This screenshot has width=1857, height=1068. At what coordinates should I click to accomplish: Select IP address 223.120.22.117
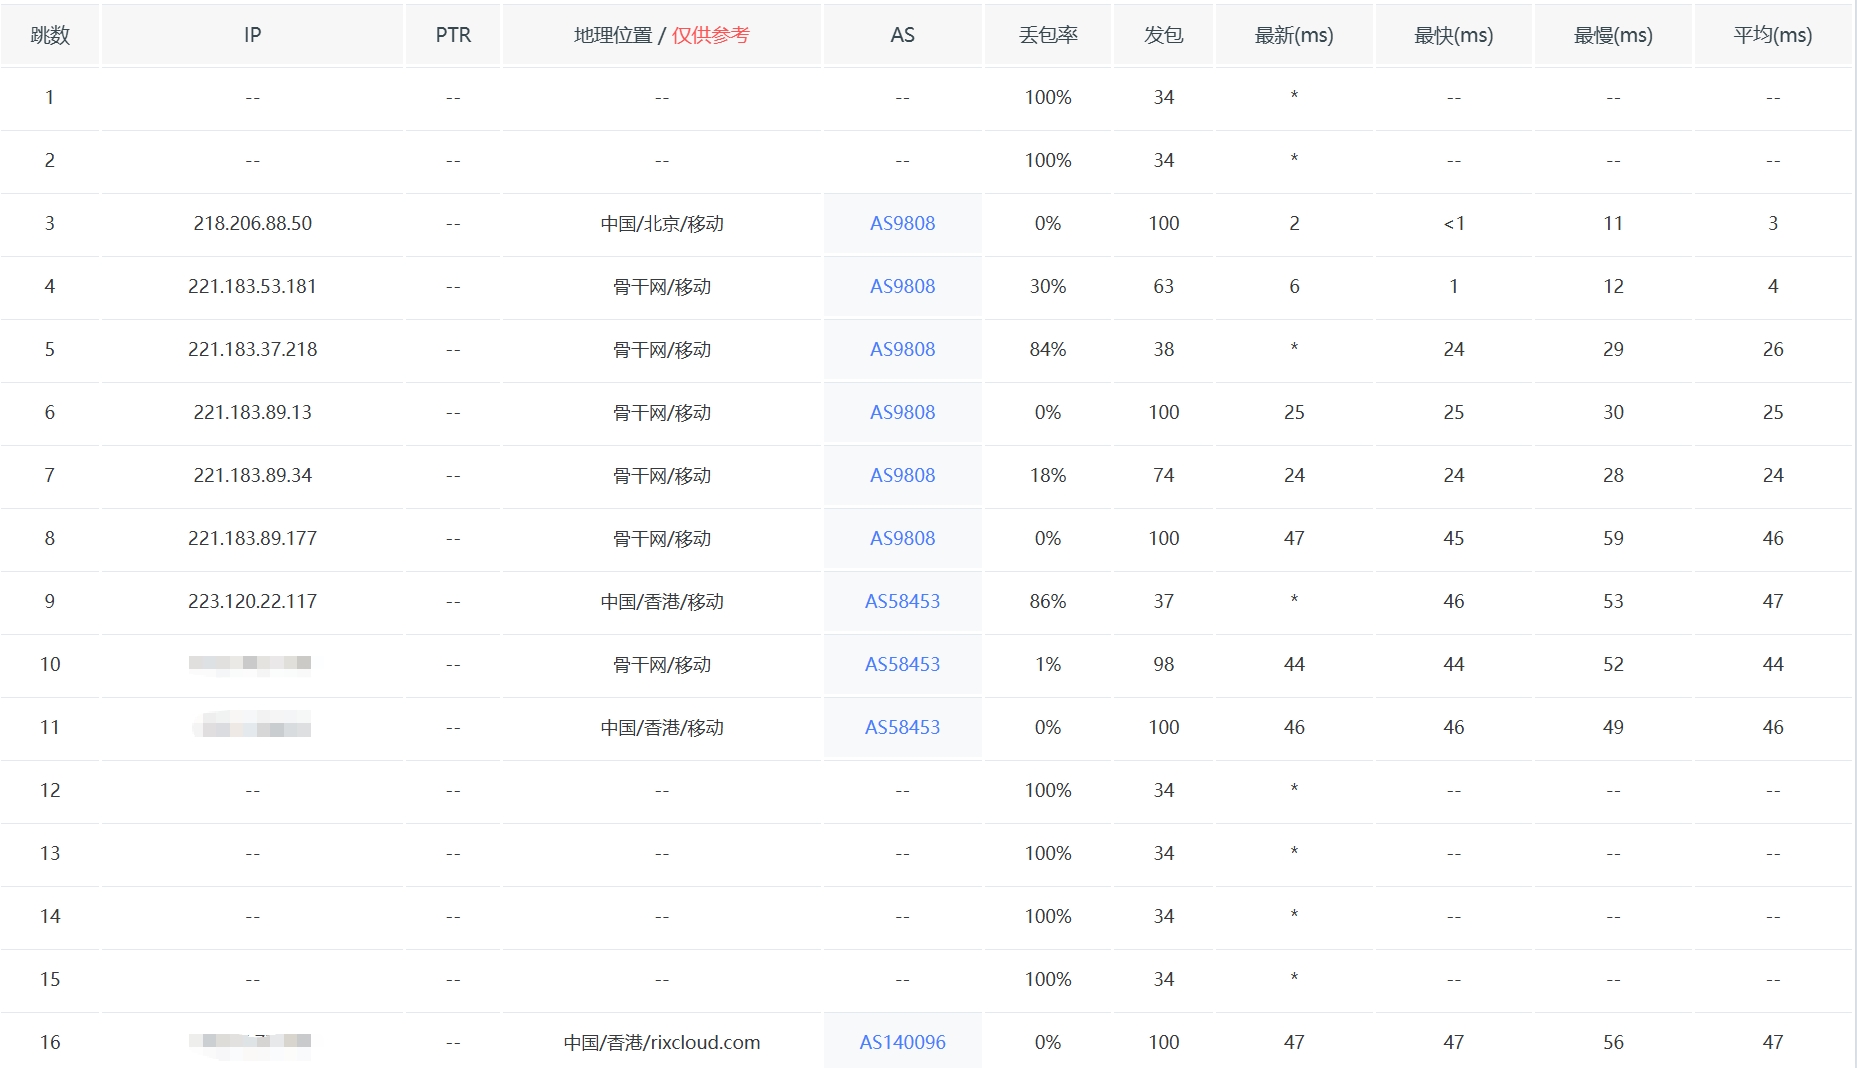click(x=252, y=601)
